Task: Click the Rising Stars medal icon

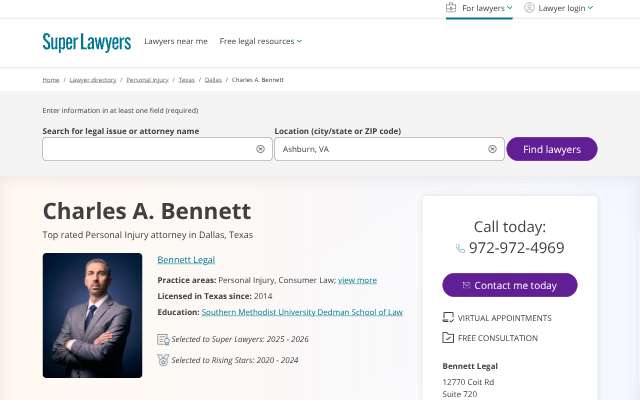Action: [x=163, y=360]
